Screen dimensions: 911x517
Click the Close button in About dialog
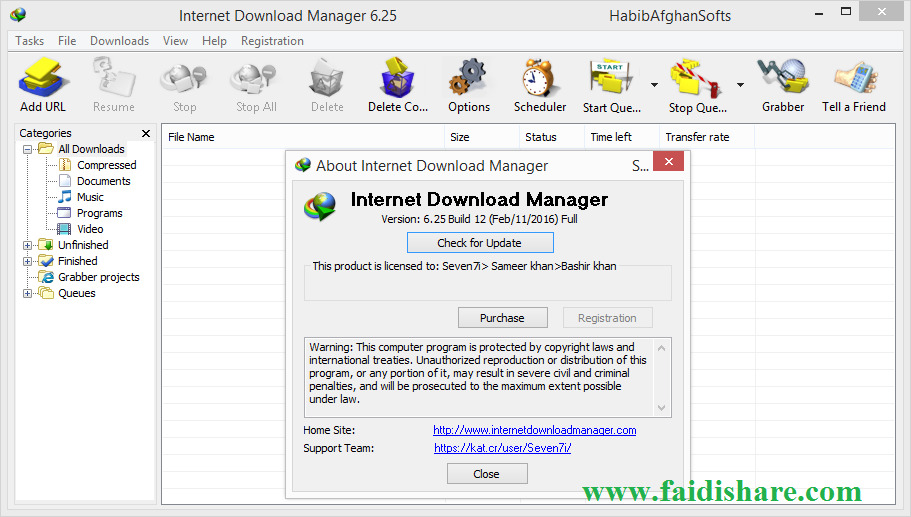(487, 474)
